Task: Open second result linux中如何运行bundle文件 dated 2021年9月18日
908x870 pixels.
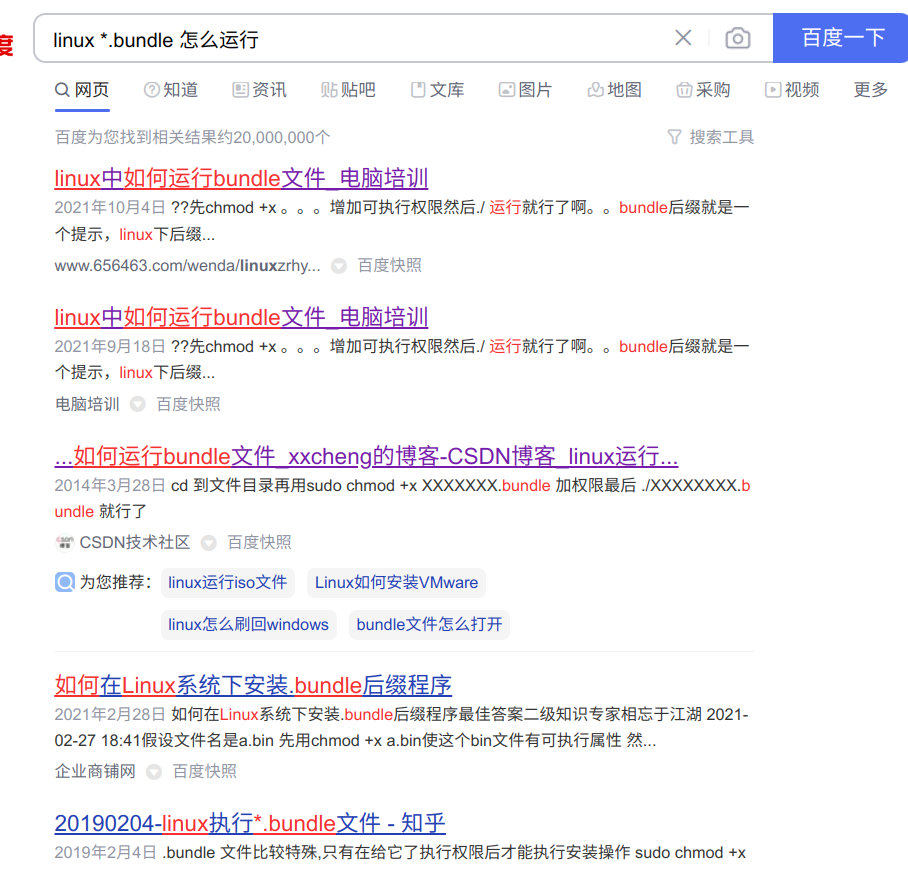Action: (241, 317)
